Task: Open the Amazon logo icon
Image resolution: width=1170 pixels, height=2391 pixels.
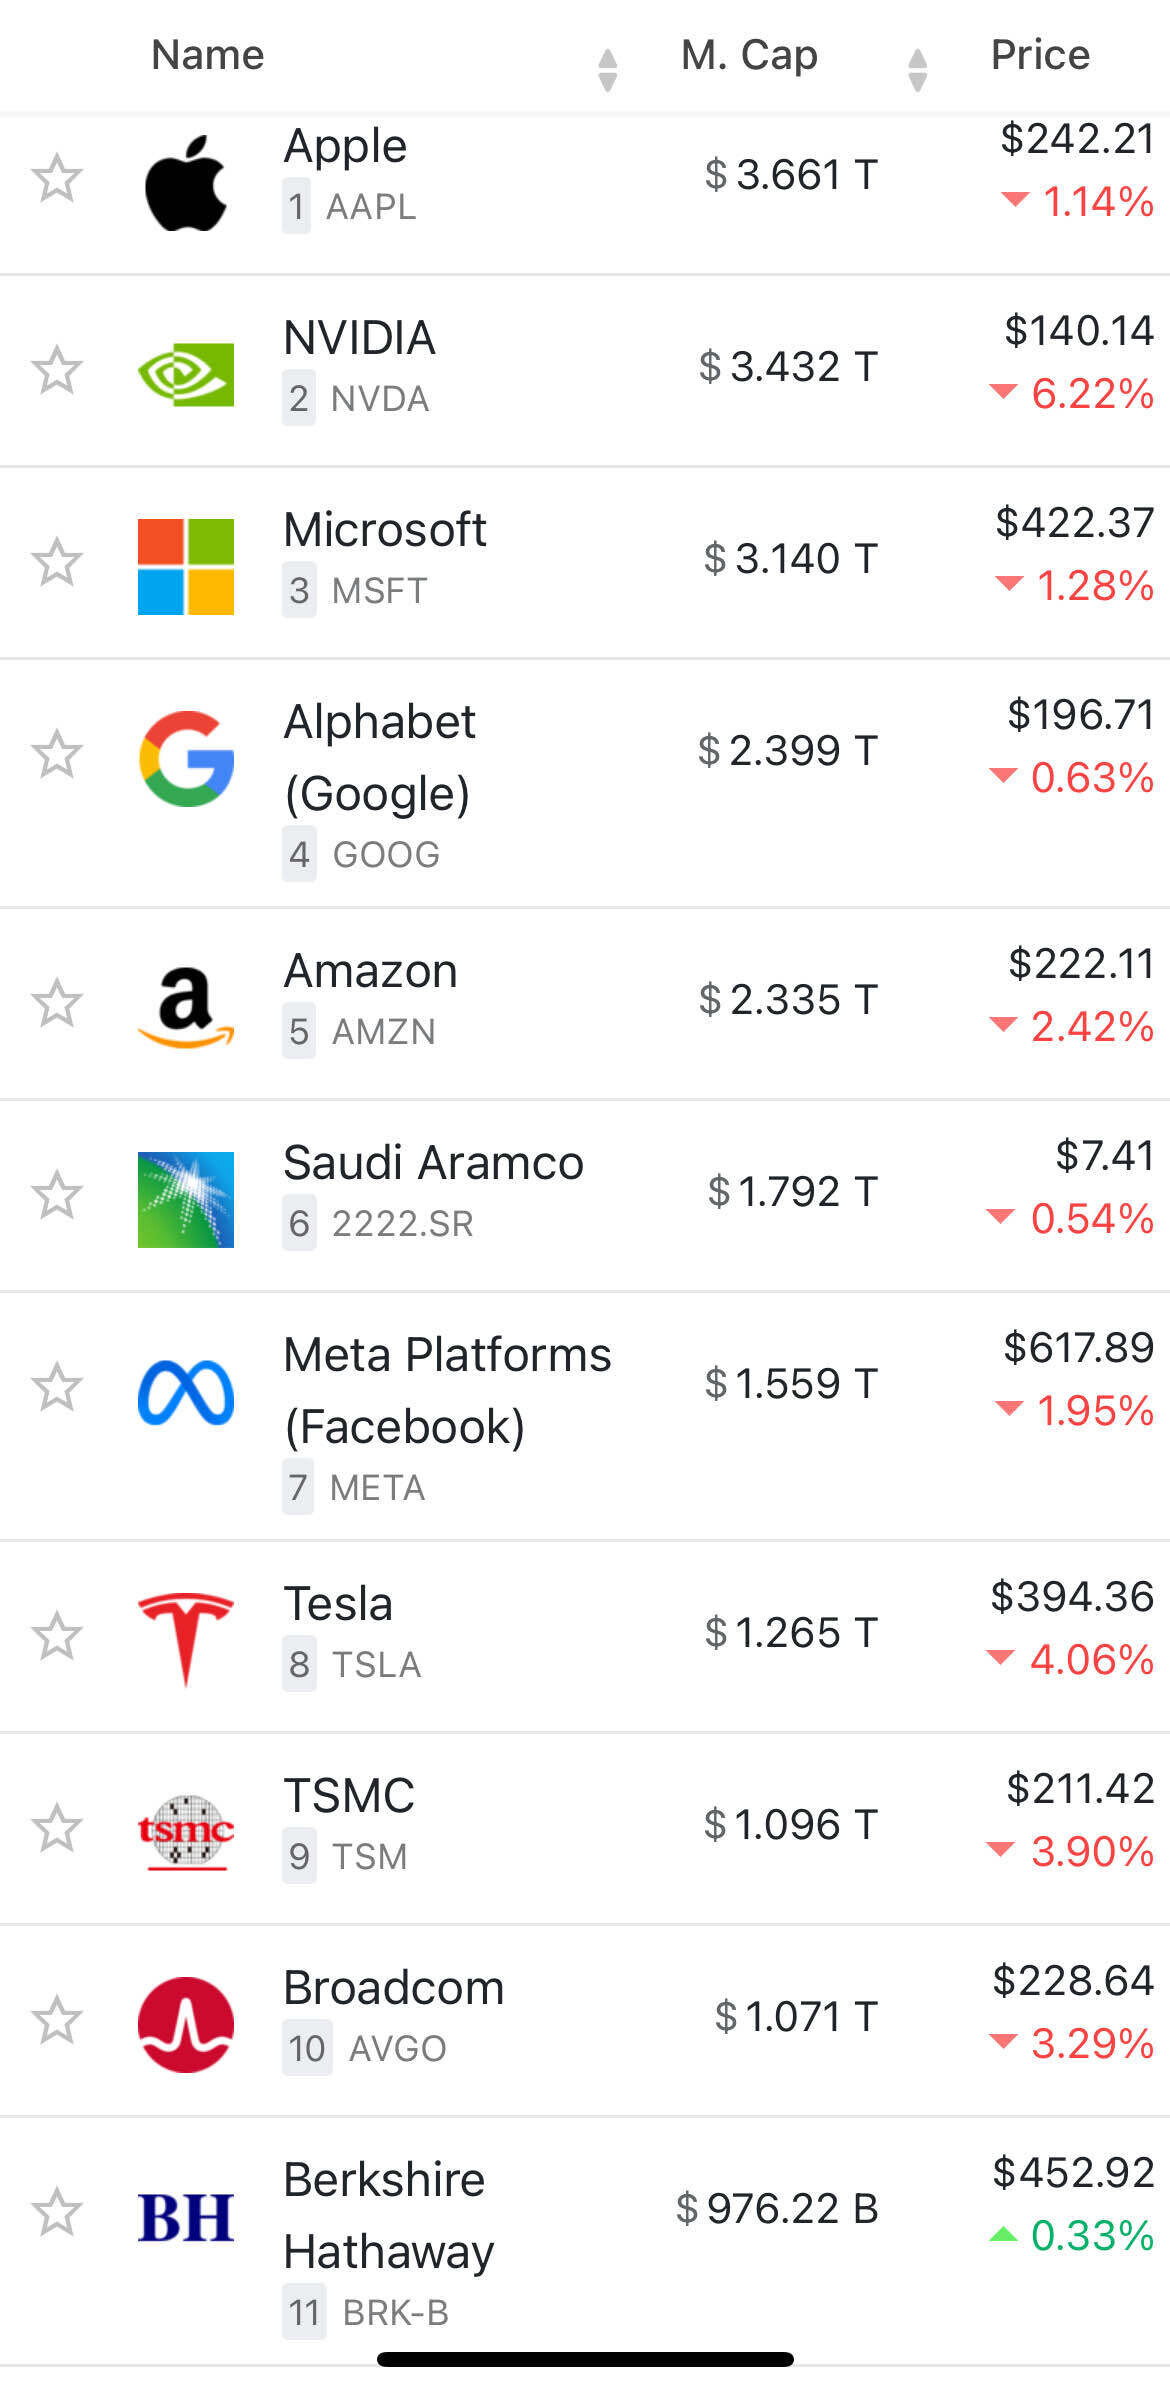Action: 186,1007
